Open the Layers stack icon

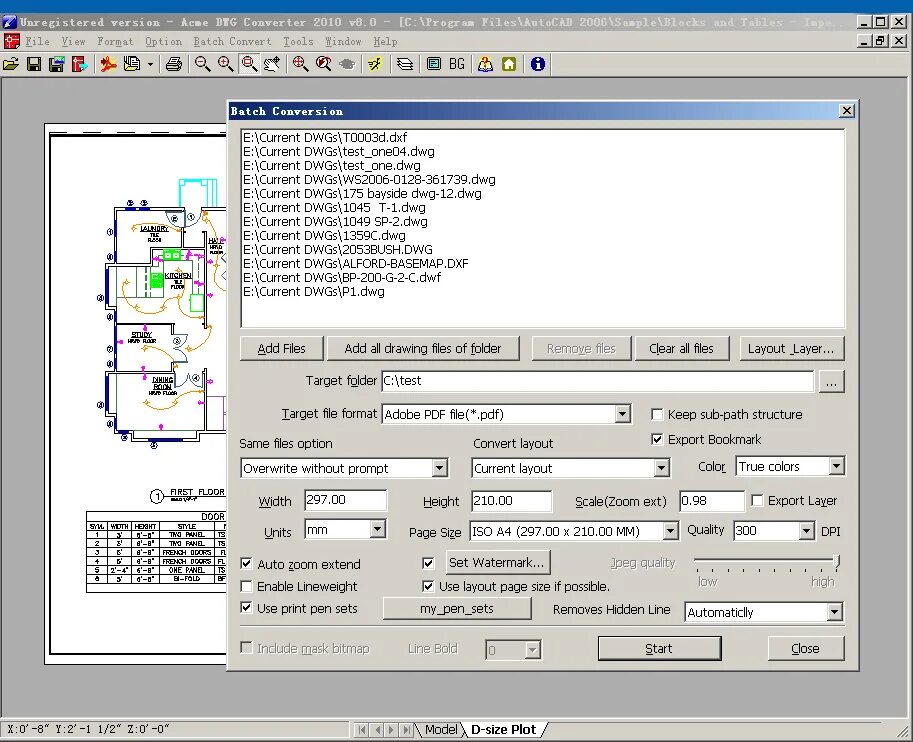tap(405, 64)
